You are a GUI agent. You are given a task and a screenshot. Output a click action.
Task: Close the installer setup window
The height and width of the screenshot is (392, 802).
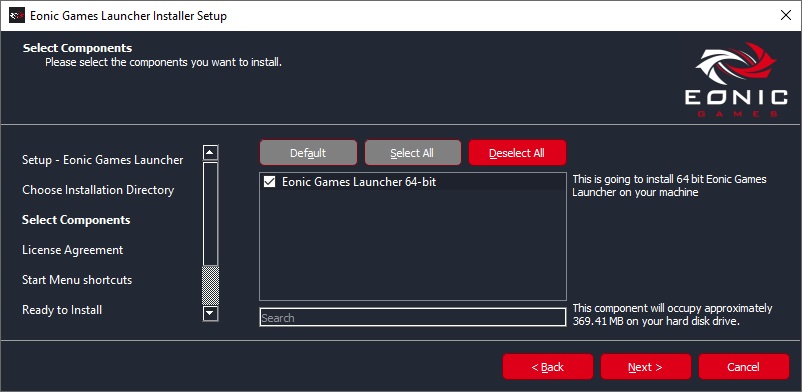point(786,15)
